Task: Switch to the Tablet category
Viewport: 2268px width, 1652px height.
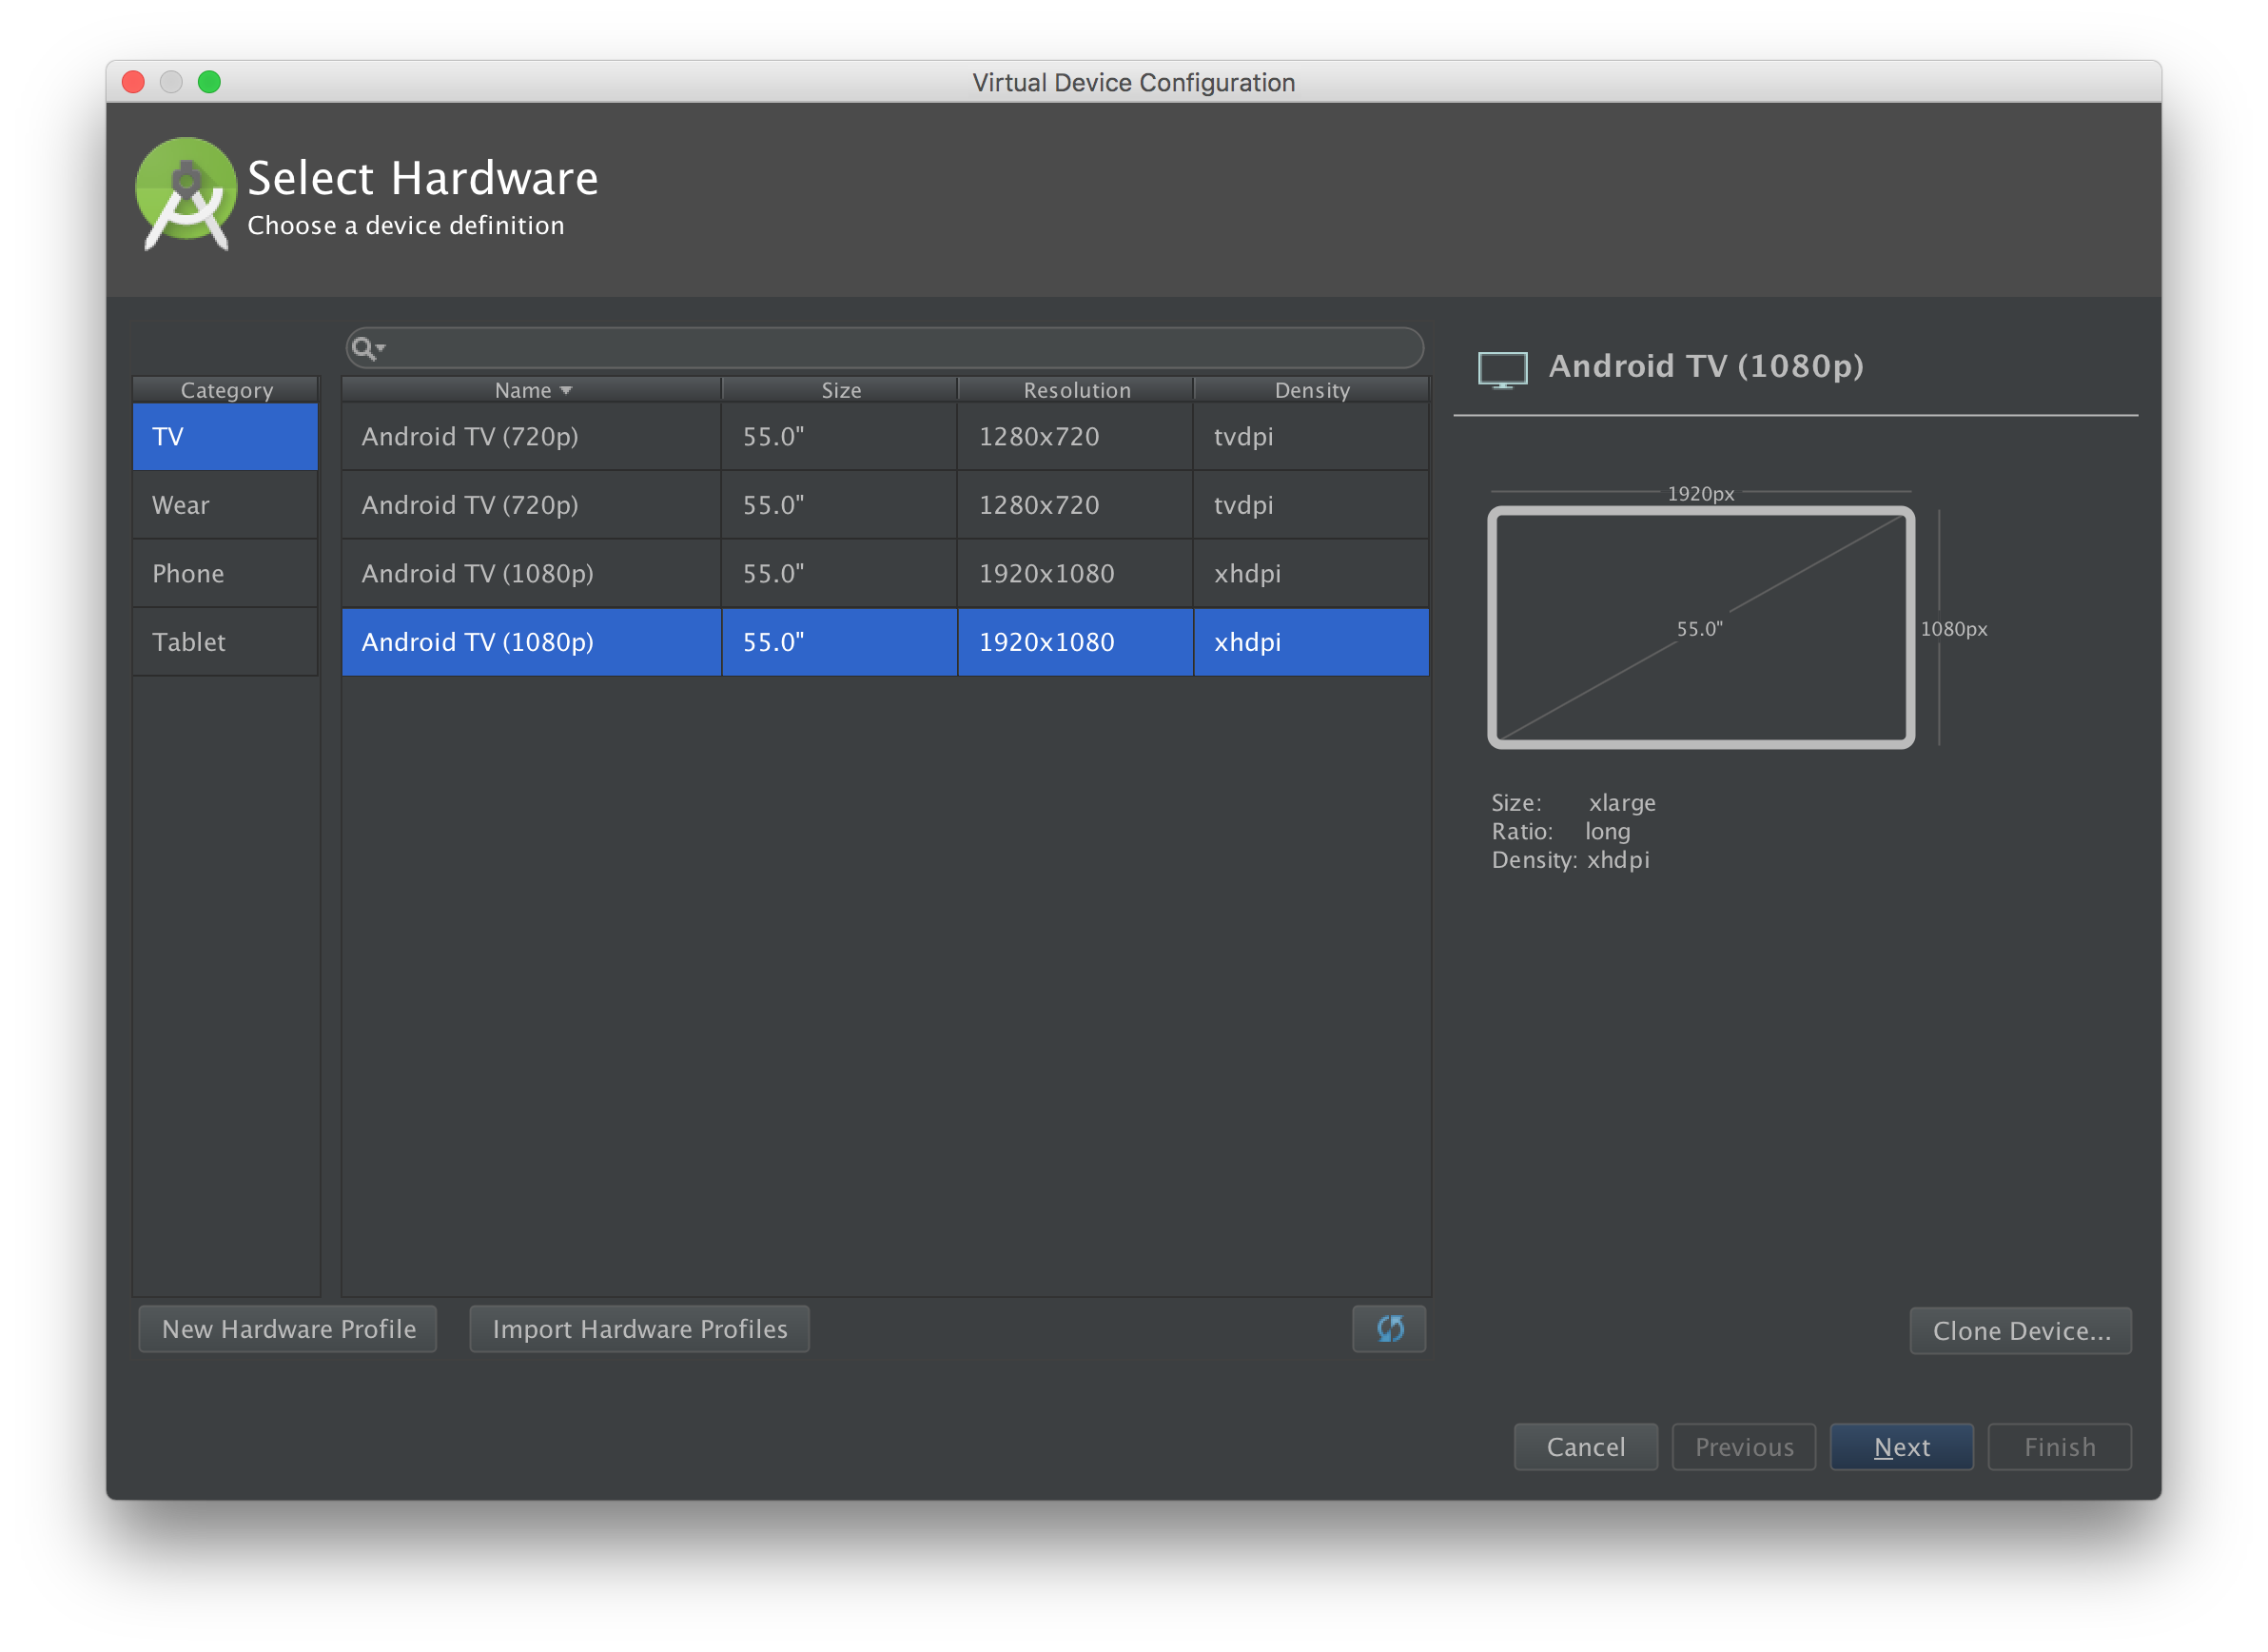Action: [x=225, y=642]
